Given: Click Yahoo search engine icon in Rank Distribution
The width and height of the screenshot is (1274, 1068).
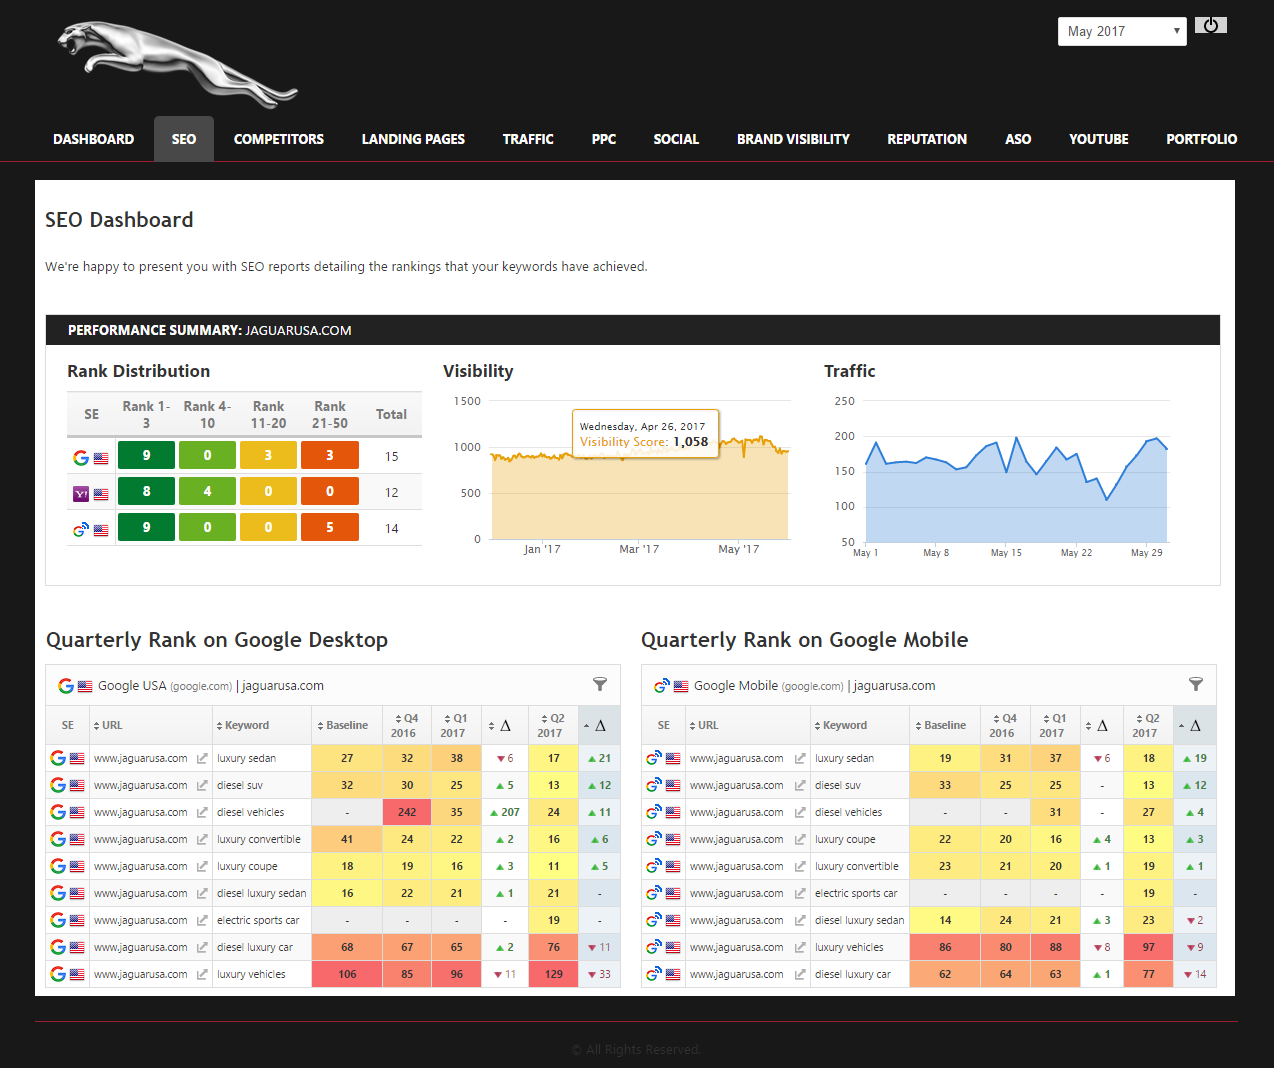Looking at the screenshot, I should click(x=81, y=493).
